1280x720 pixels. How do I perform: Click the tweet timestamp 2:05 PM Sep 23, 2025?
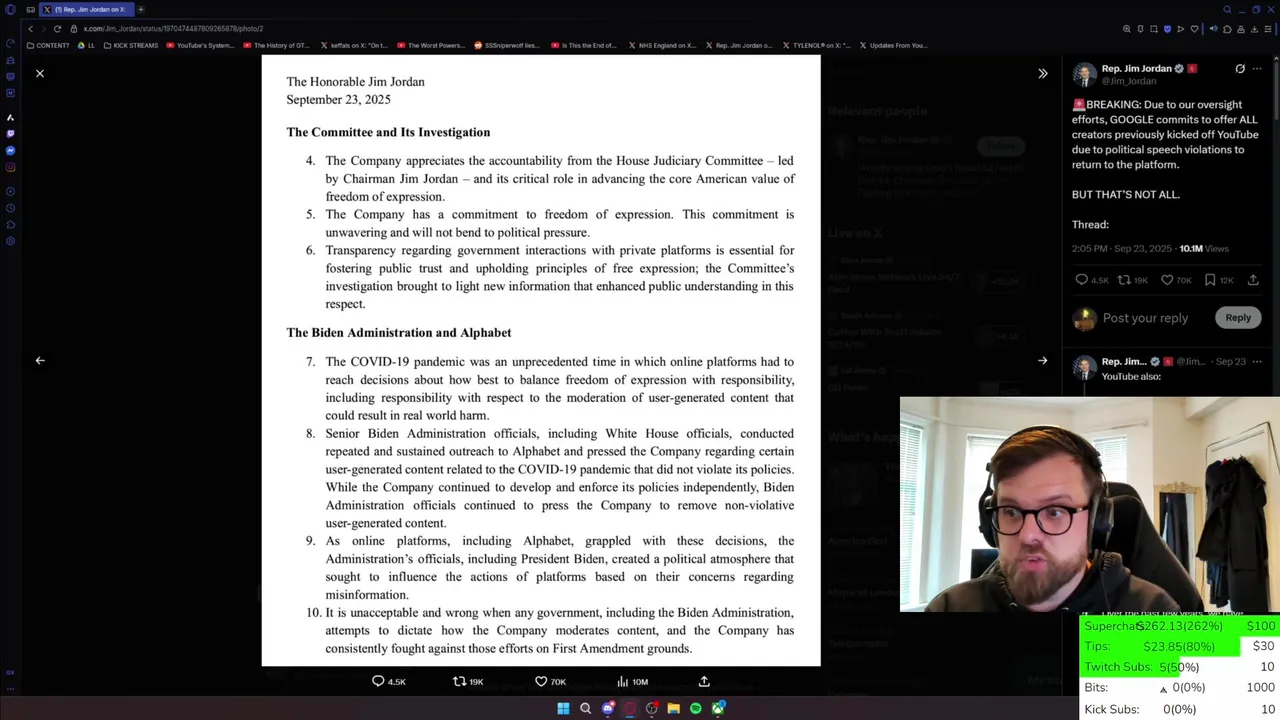[1122, 249]
